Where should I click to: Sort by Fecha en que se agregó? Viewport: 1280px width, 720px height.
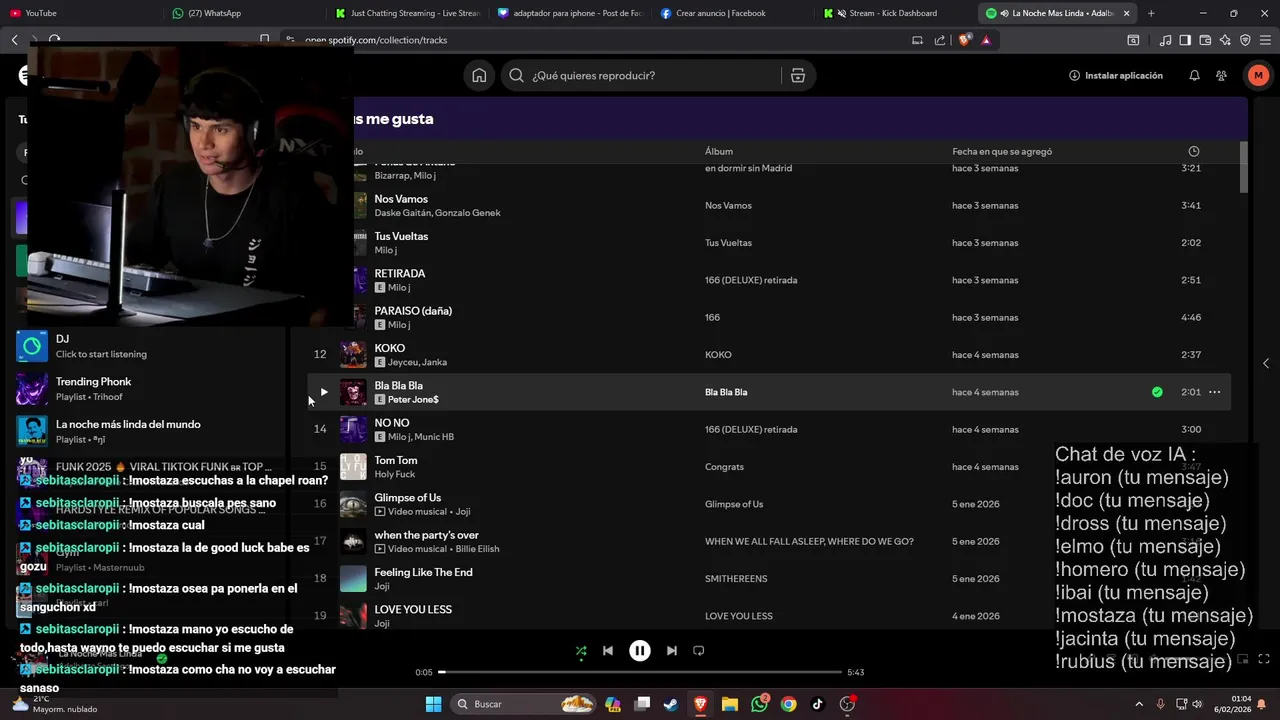click(x=1002, y=151)
